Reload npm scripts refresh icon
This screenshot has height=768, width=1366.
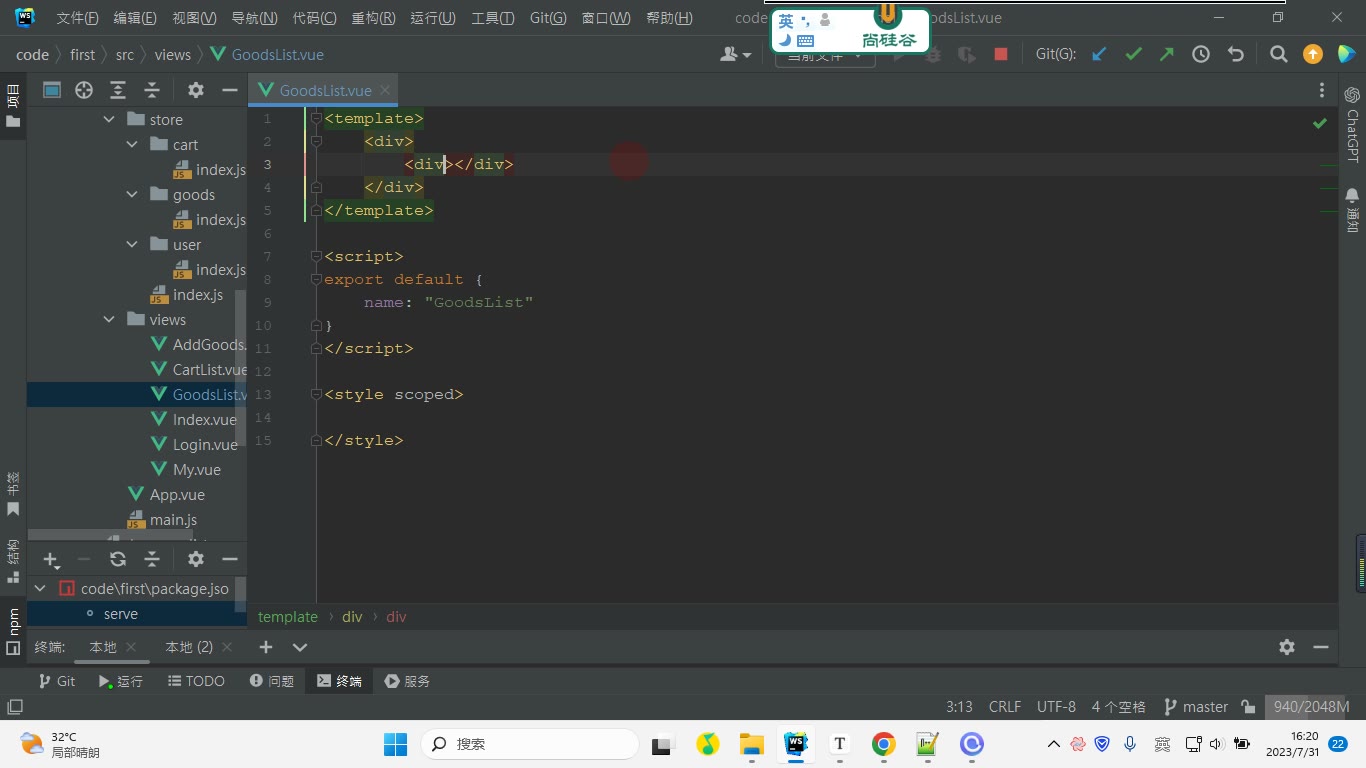[x=118, y=560]
